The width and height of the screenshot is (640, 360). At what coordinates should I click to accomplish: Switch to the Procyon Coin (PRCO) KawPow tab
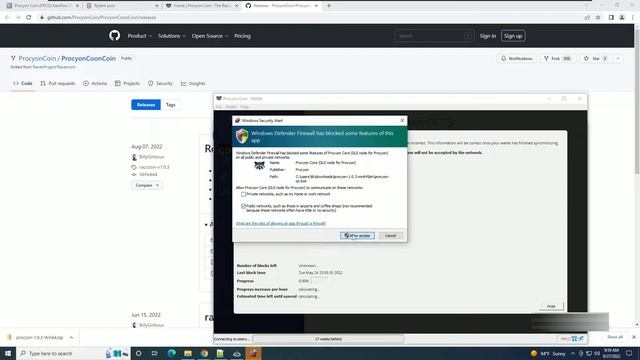[x=41, y=6]
